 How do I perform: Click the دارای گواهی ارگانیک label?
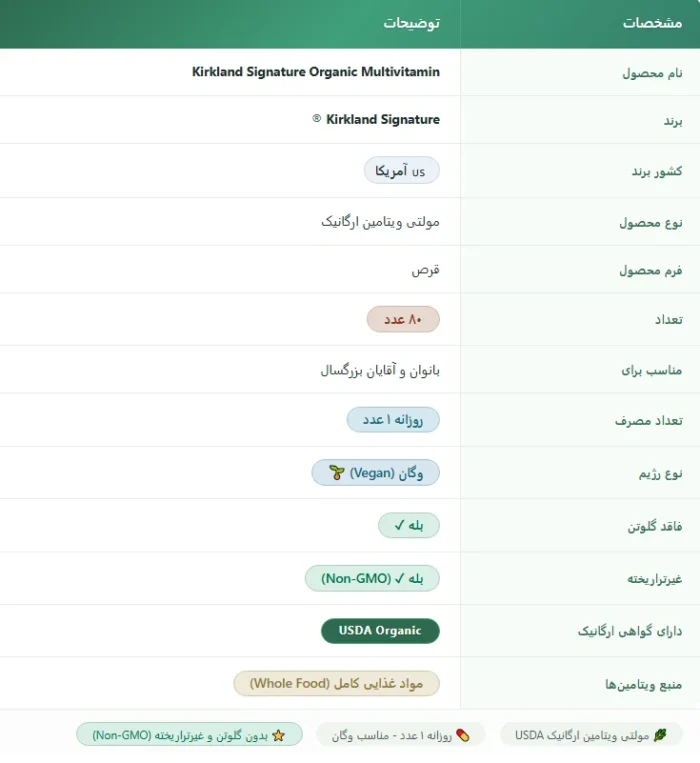[629, 631]
